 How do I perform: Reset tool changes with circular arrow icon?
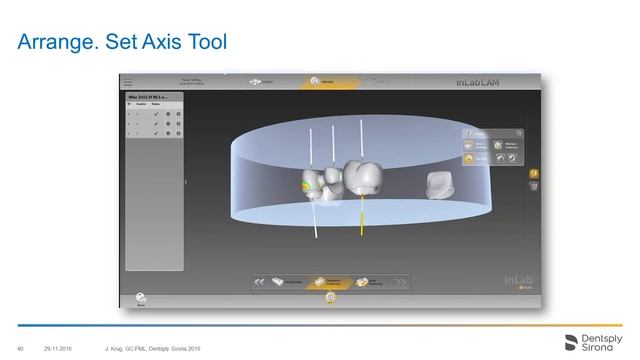513,158
